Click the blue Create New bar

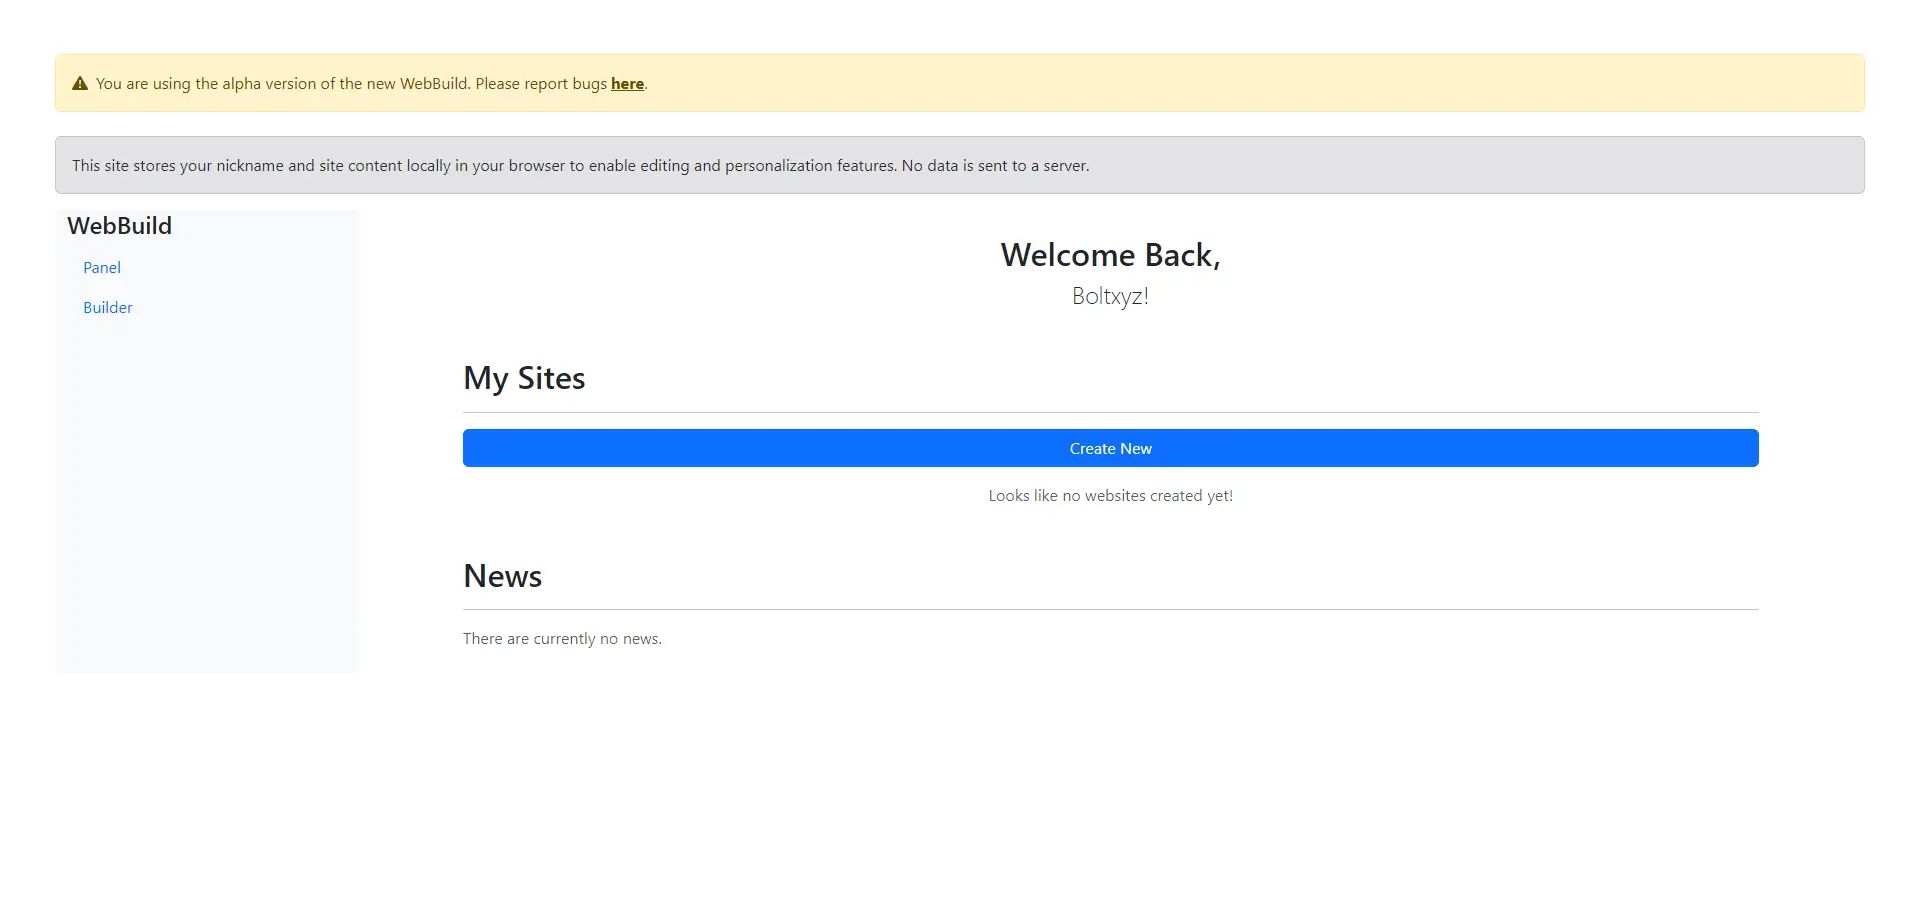coord(1109,448)
